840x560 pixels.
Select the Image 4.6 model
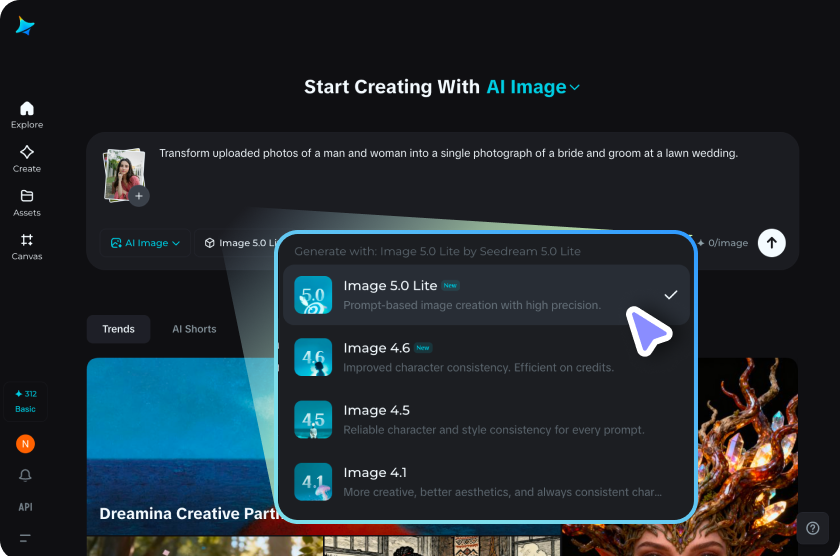click(486, 357)
